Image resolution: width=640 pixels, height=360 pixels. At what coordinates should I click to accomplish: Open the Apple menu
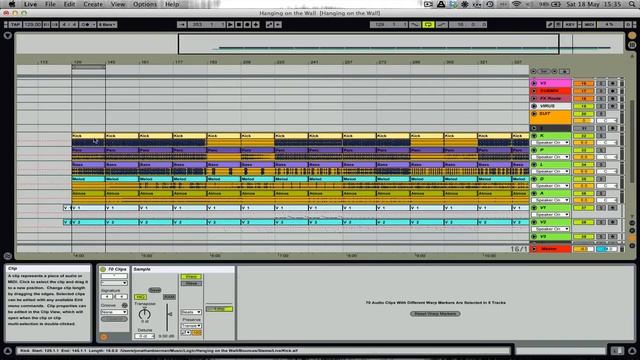[x=12, y=4]
